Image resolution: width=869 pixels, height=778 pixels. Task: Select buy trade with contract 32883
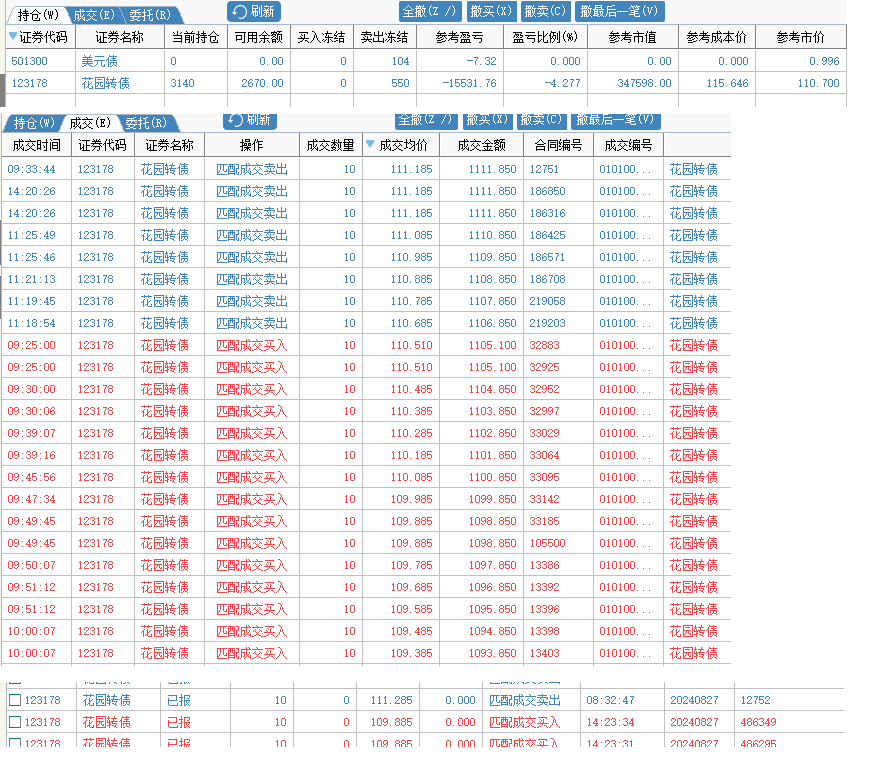tap(366, 345)
